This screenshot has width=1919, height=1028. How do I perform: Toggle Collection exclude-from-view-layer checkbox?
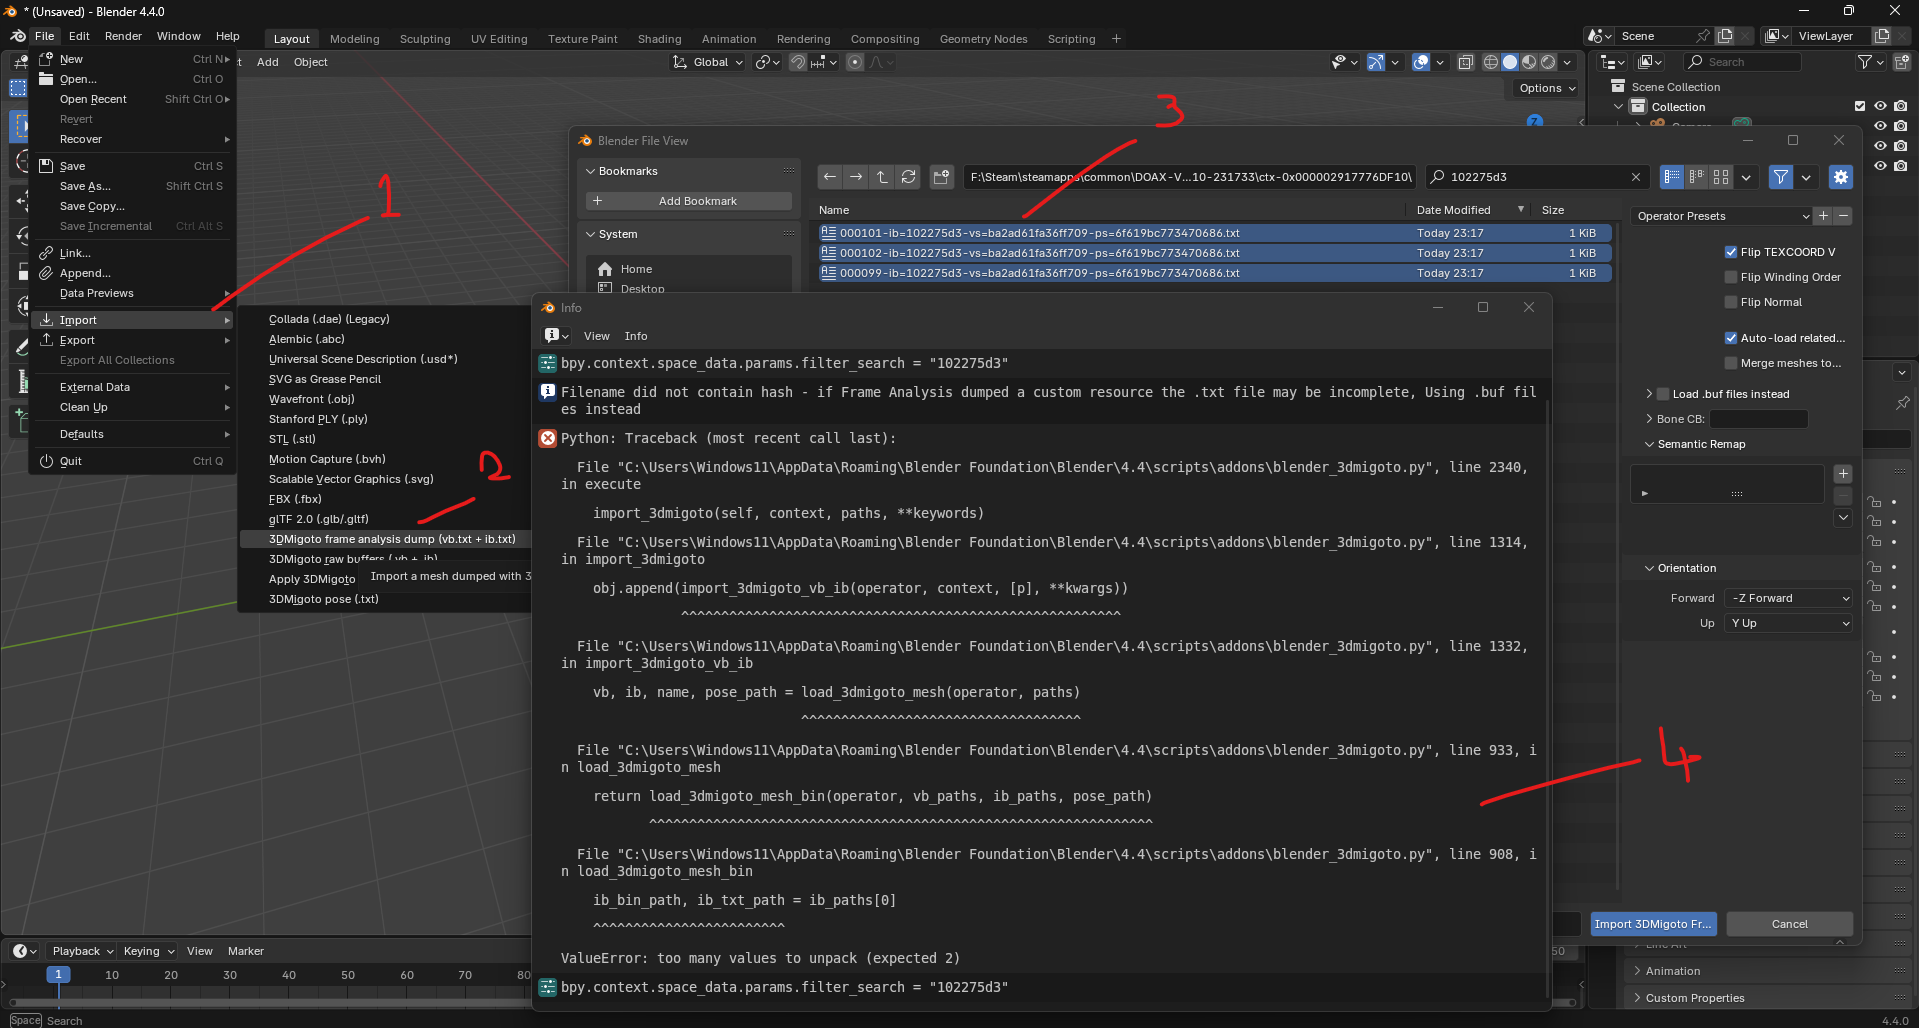[1860, 106]
